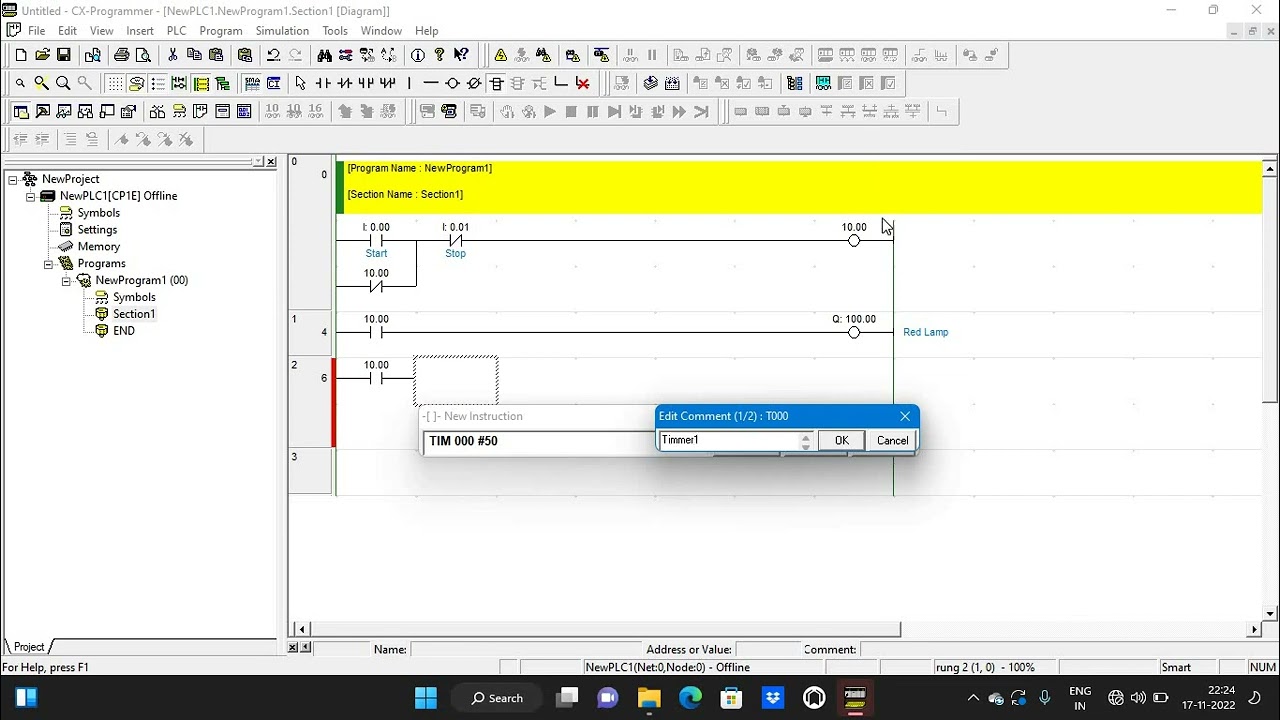This screenshot has height=720, width=1280.
Task: Choose the Selection Mode arrow tool
Action: click(300, 83)
